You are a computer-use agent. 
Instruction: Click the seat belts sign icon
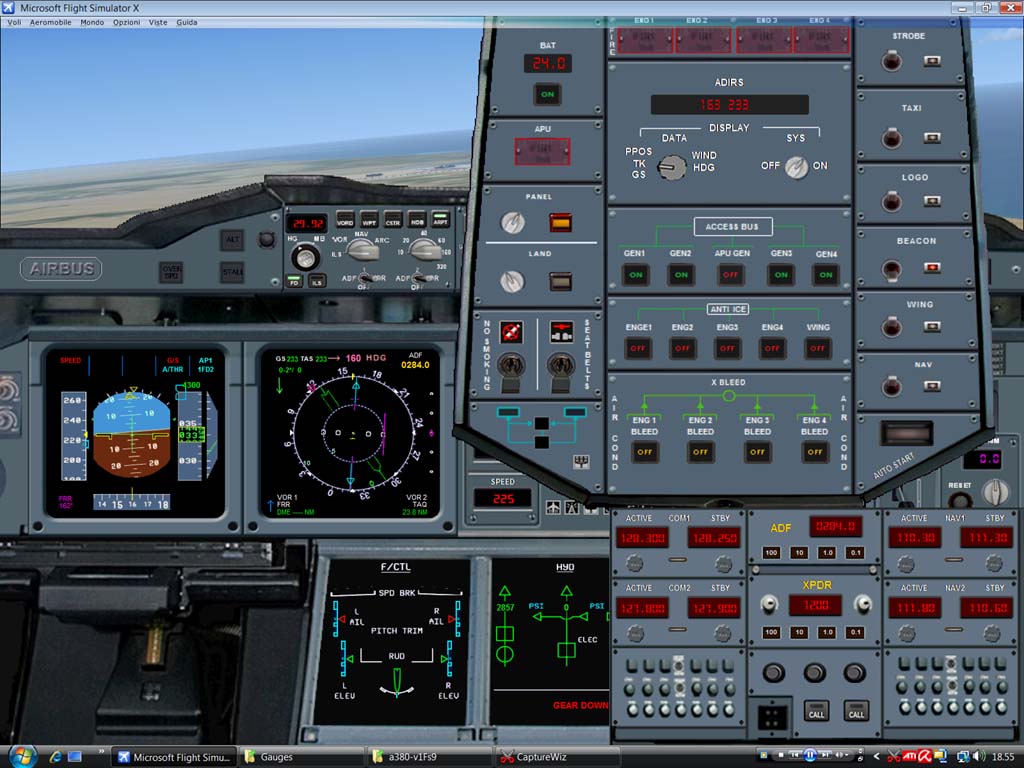[561, 332]
